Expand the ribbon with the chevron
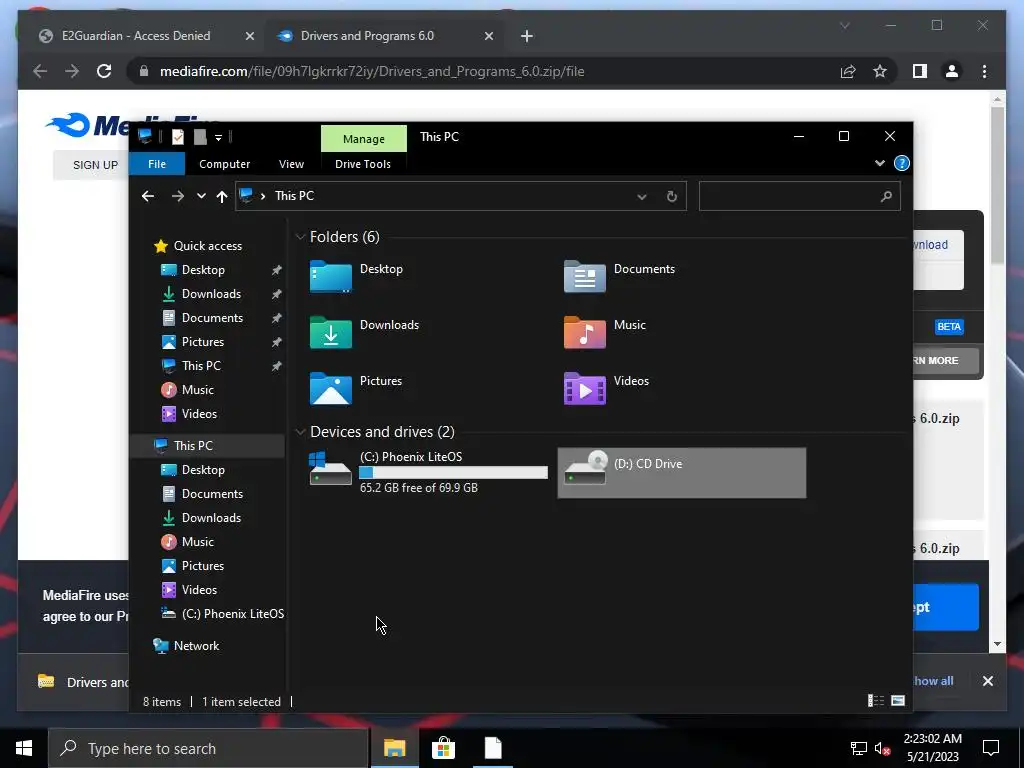This screenshot has width=1024, height=768. coord(880,163)
